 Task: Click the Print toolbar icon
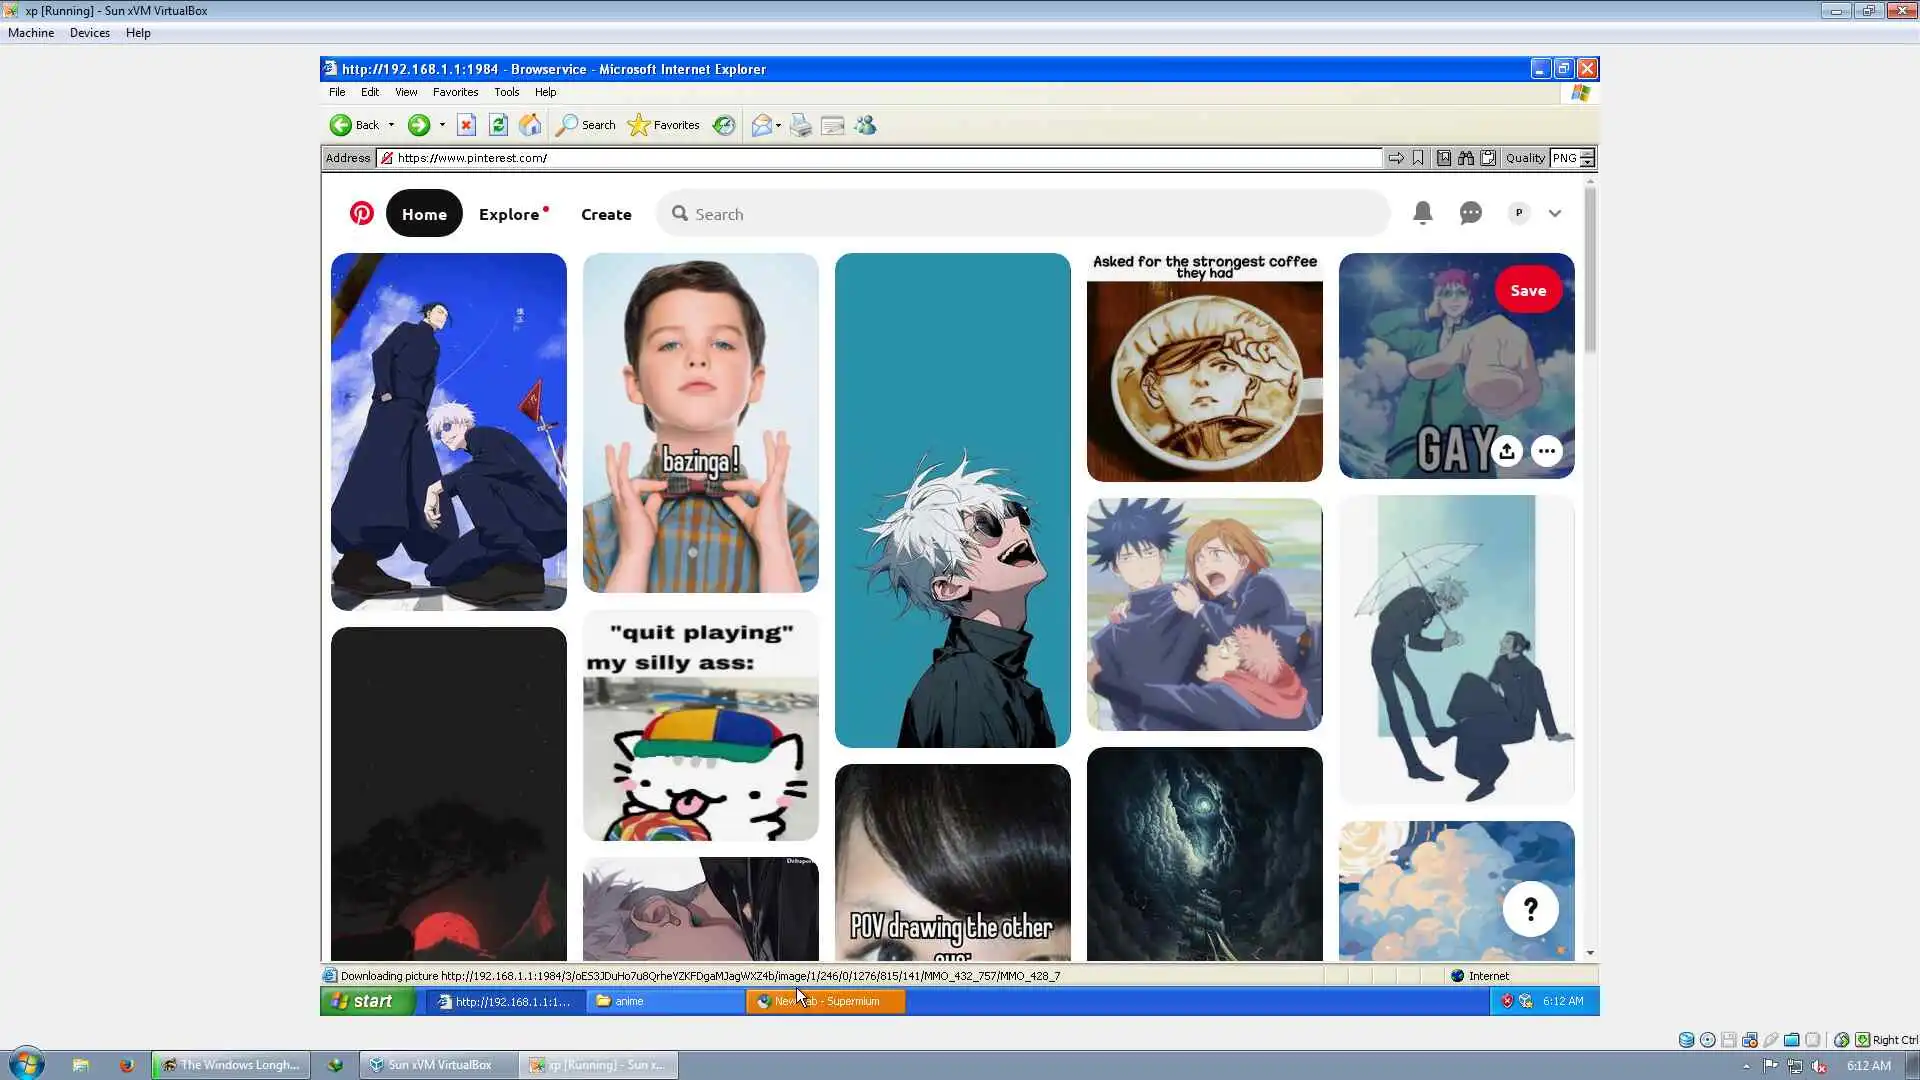pos(800,125)
